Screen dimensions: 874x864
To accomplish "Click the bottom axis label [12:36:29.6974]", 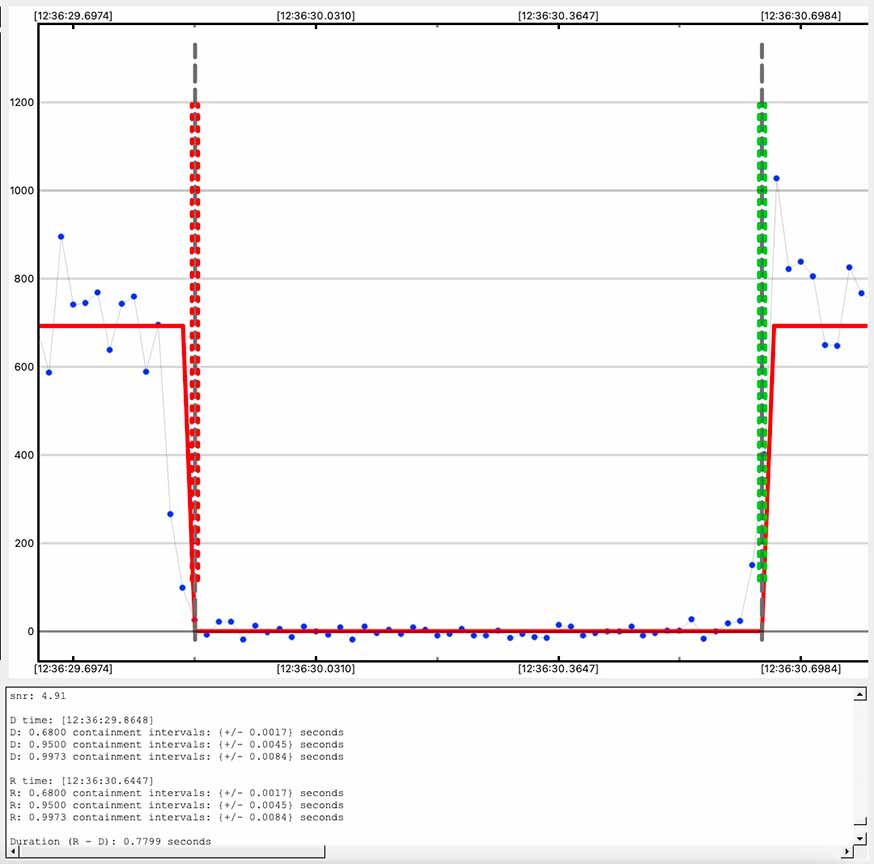I will click(73, 668).
